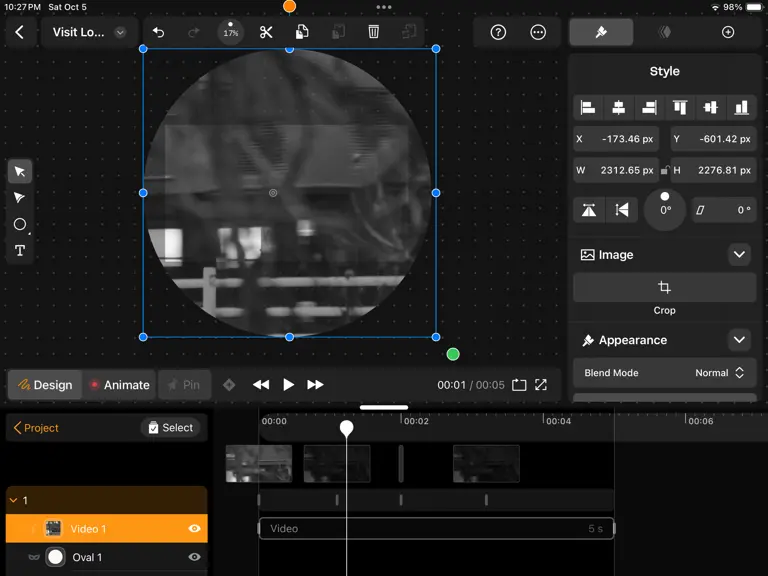Open help question mark button

(498, 32)
